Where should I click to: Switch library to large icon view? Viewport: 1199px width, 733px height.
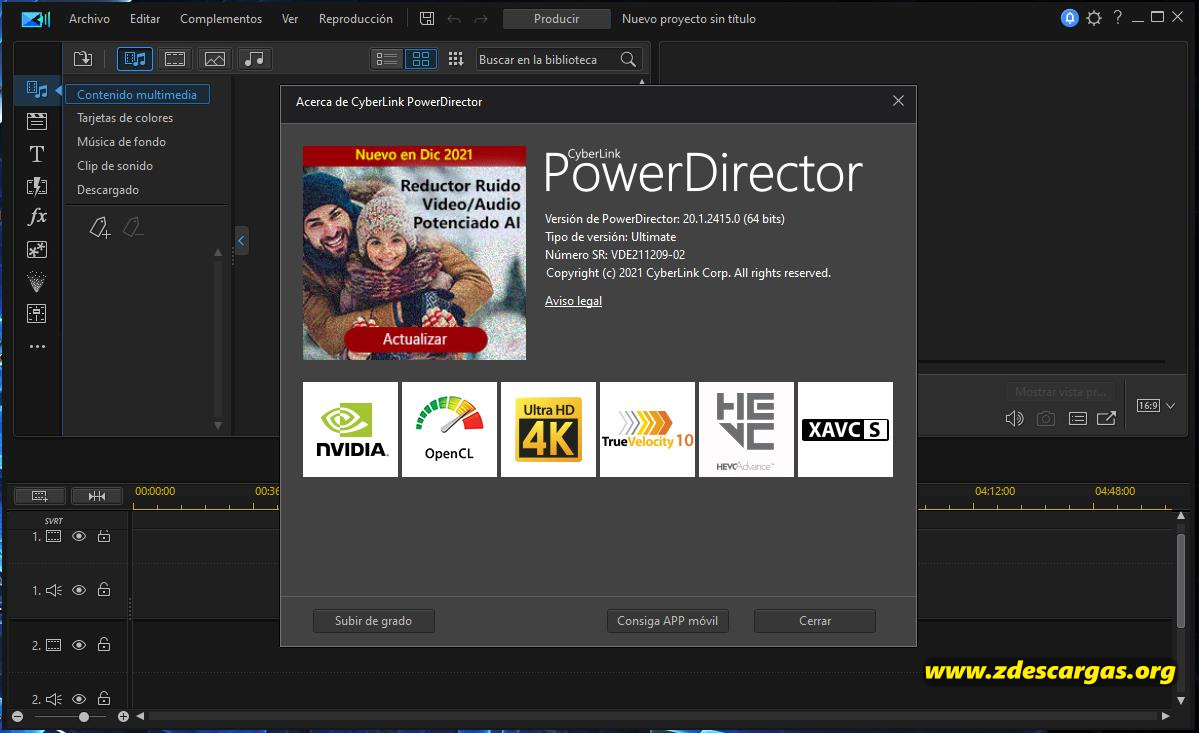pos(421,59)
